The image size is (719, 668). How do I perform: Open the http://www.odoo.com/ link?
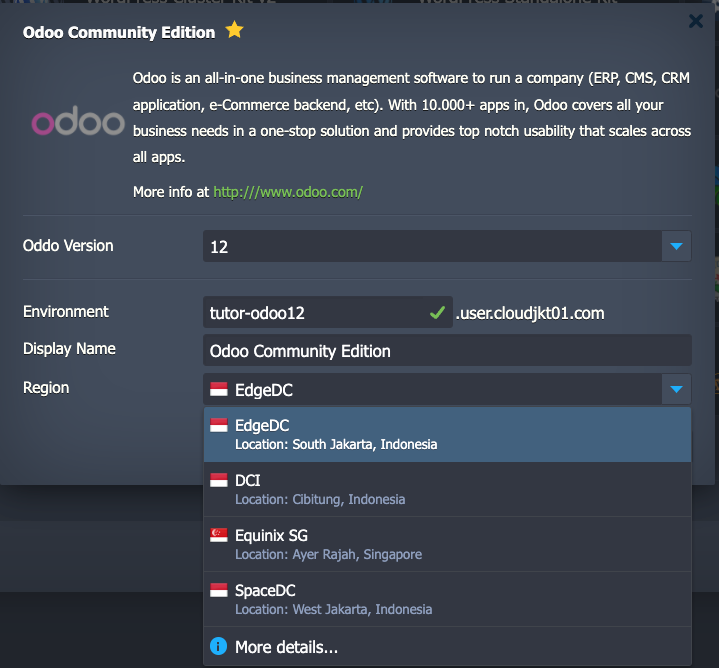[288, 192]
